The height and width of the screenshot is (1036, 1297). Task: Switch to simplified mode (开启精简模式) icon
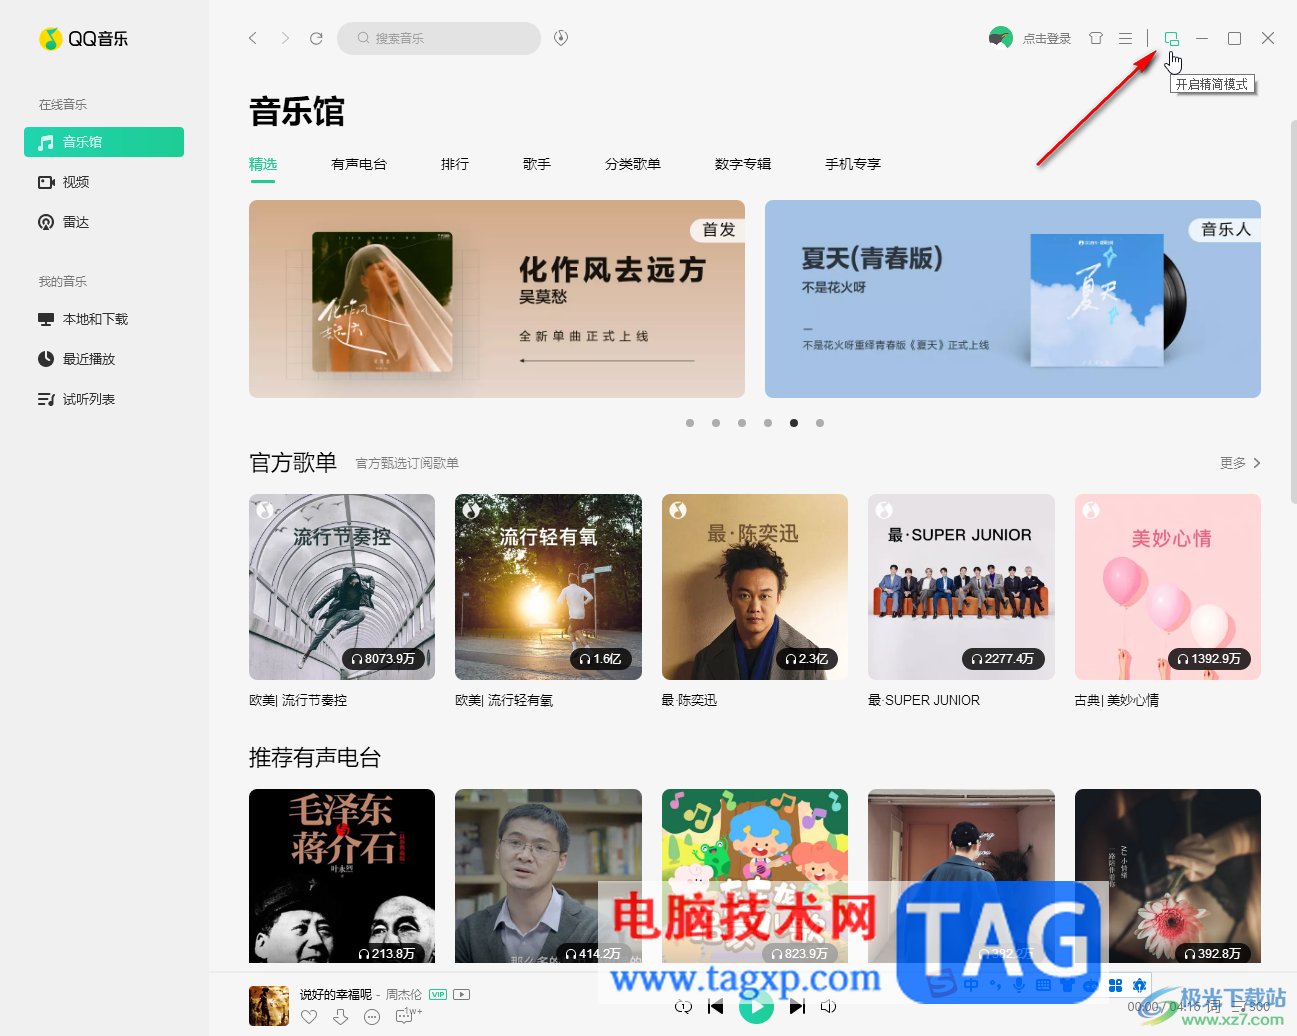(x=1171, y=38)
